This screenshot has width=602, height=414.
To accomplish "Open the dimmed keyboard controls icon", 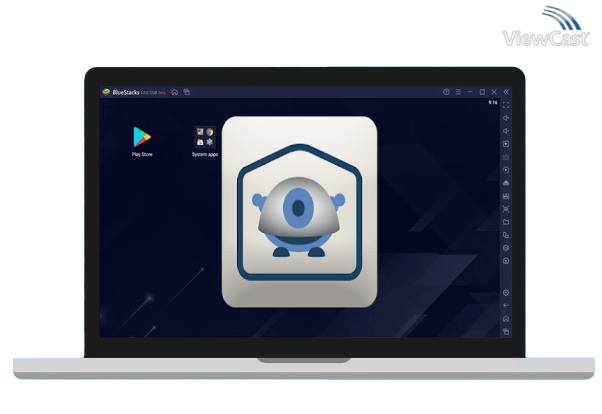I will 506,157.
